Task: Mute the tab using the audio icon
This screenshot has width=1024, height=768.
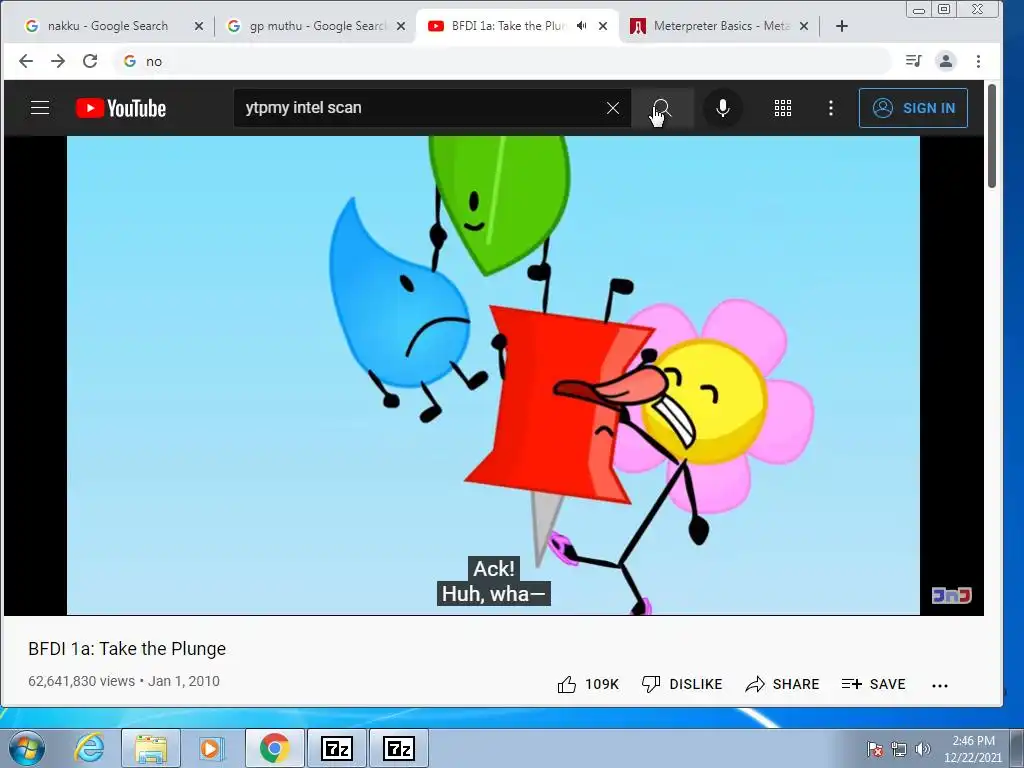Action: [x=581, y=25]
